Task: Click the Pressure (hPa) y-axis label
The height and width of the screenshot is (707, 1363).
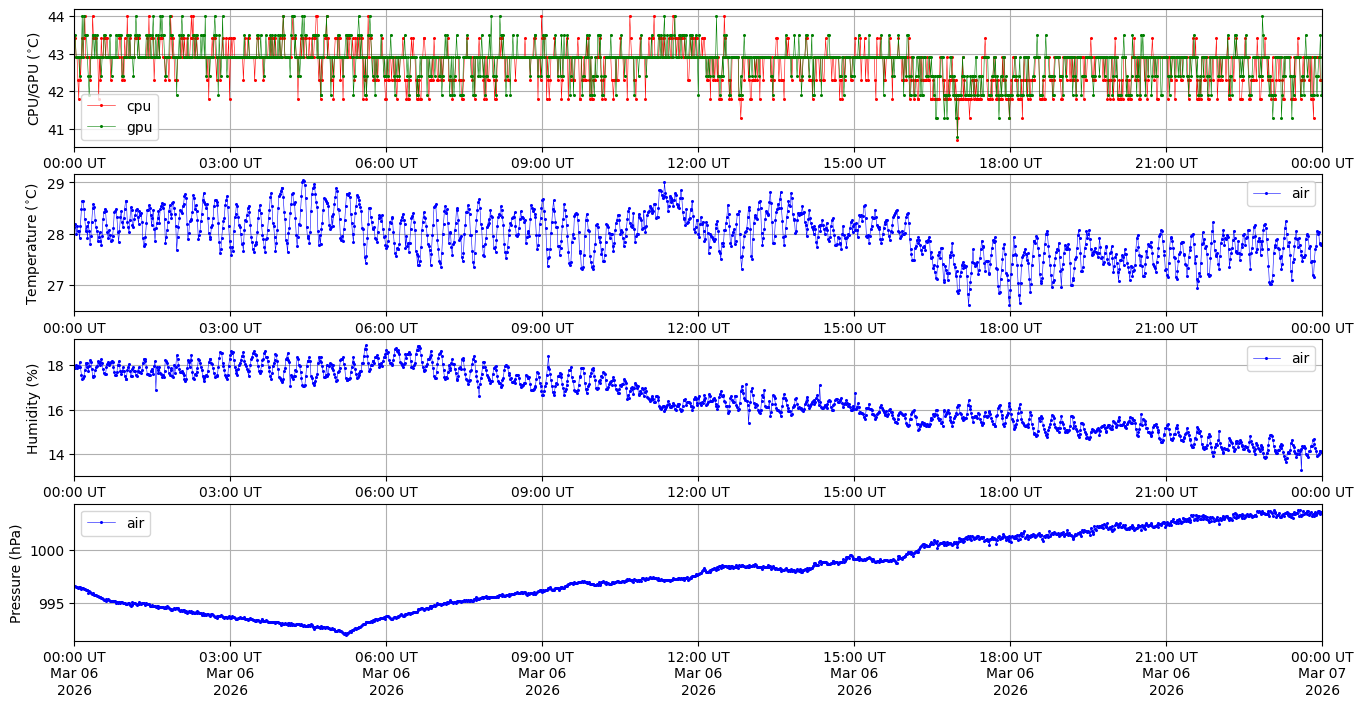Action: [16, 573]
